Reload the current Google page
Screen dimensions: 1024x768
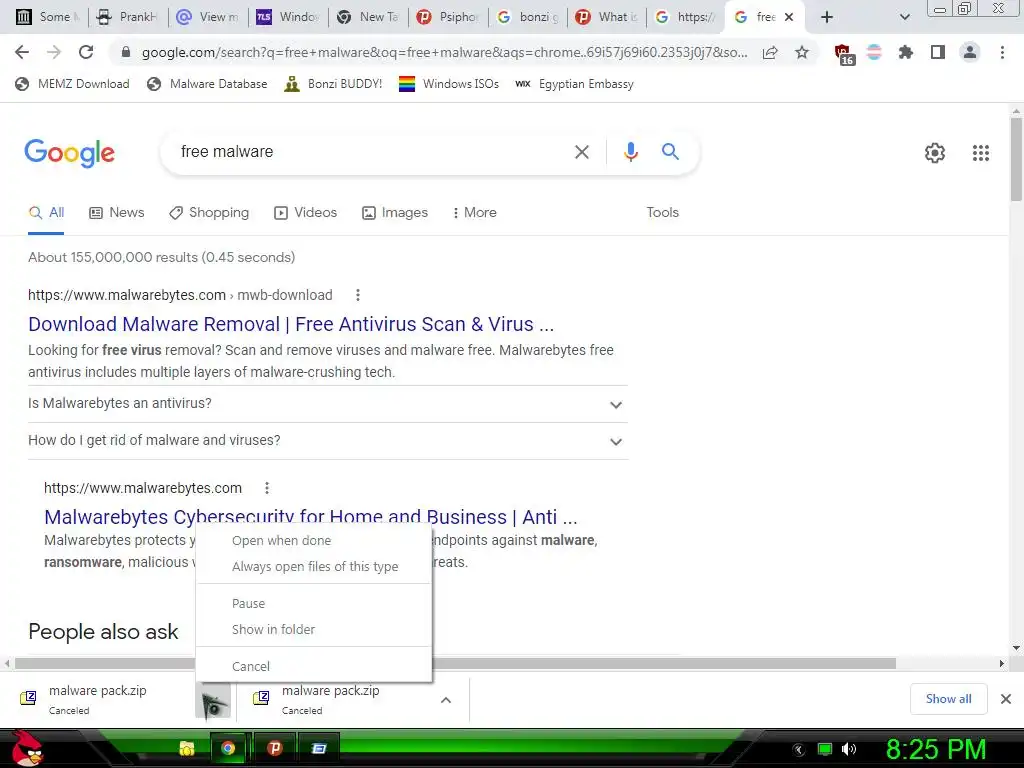tap(86, 52)
